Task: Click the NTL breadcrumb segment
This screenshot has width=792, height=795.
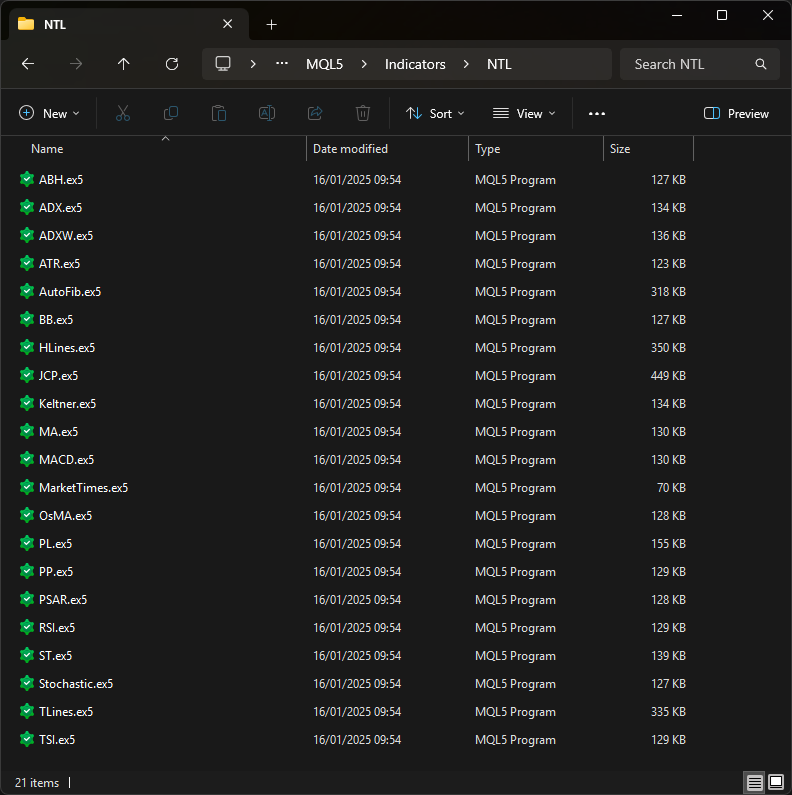Action: pos(499,64)
